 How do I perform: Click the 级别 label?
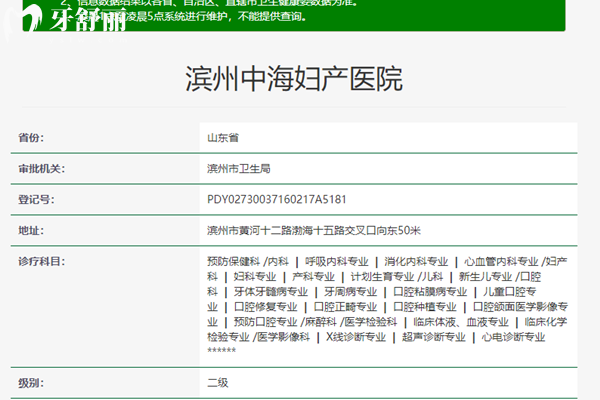[31, 383]
